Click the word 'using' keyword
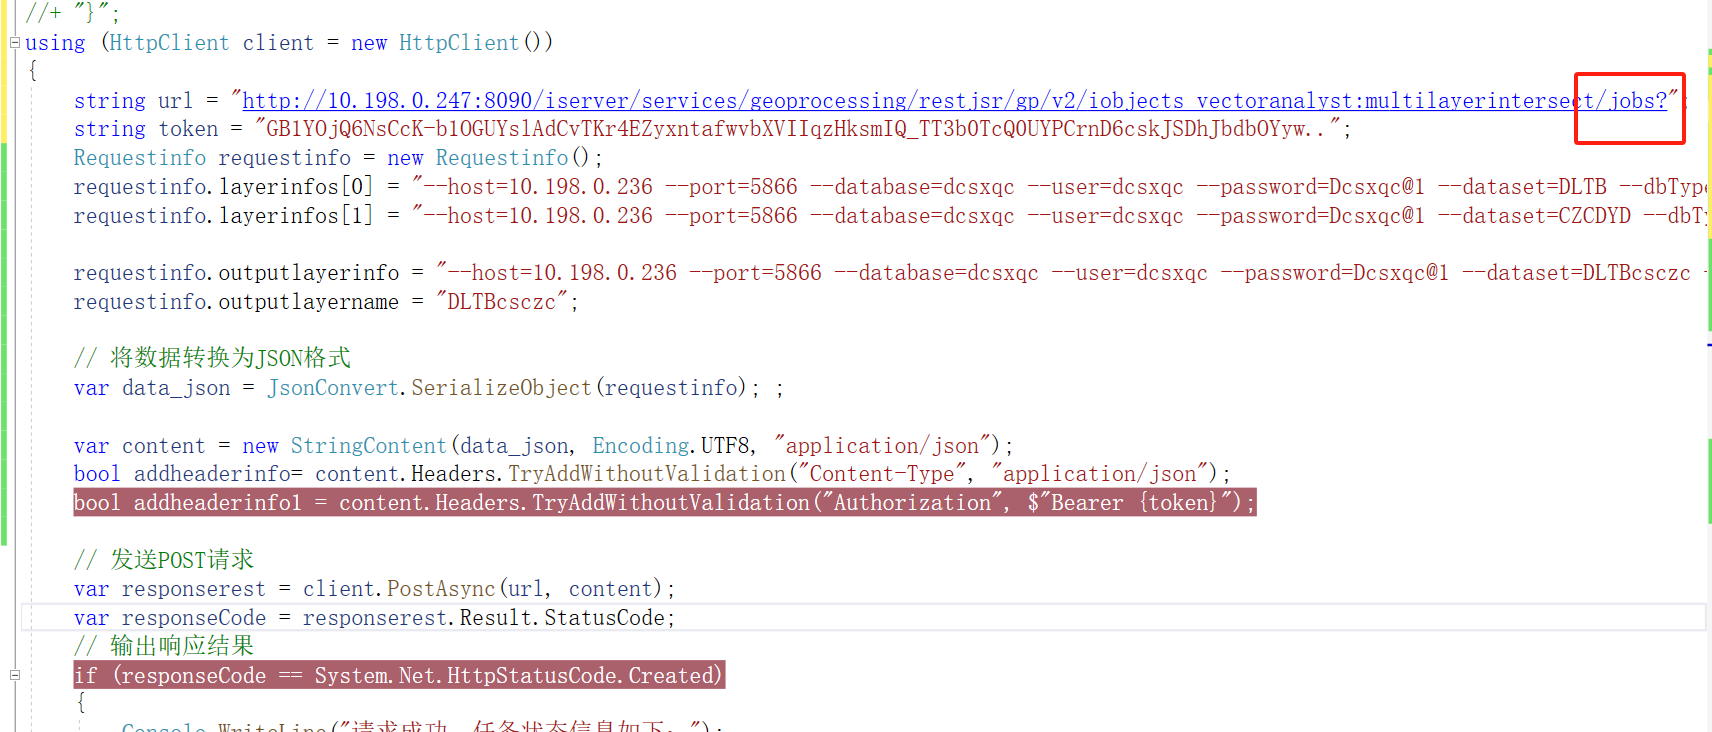The width and height of the screenshot is (1712, 732). [x=55, y=43]
